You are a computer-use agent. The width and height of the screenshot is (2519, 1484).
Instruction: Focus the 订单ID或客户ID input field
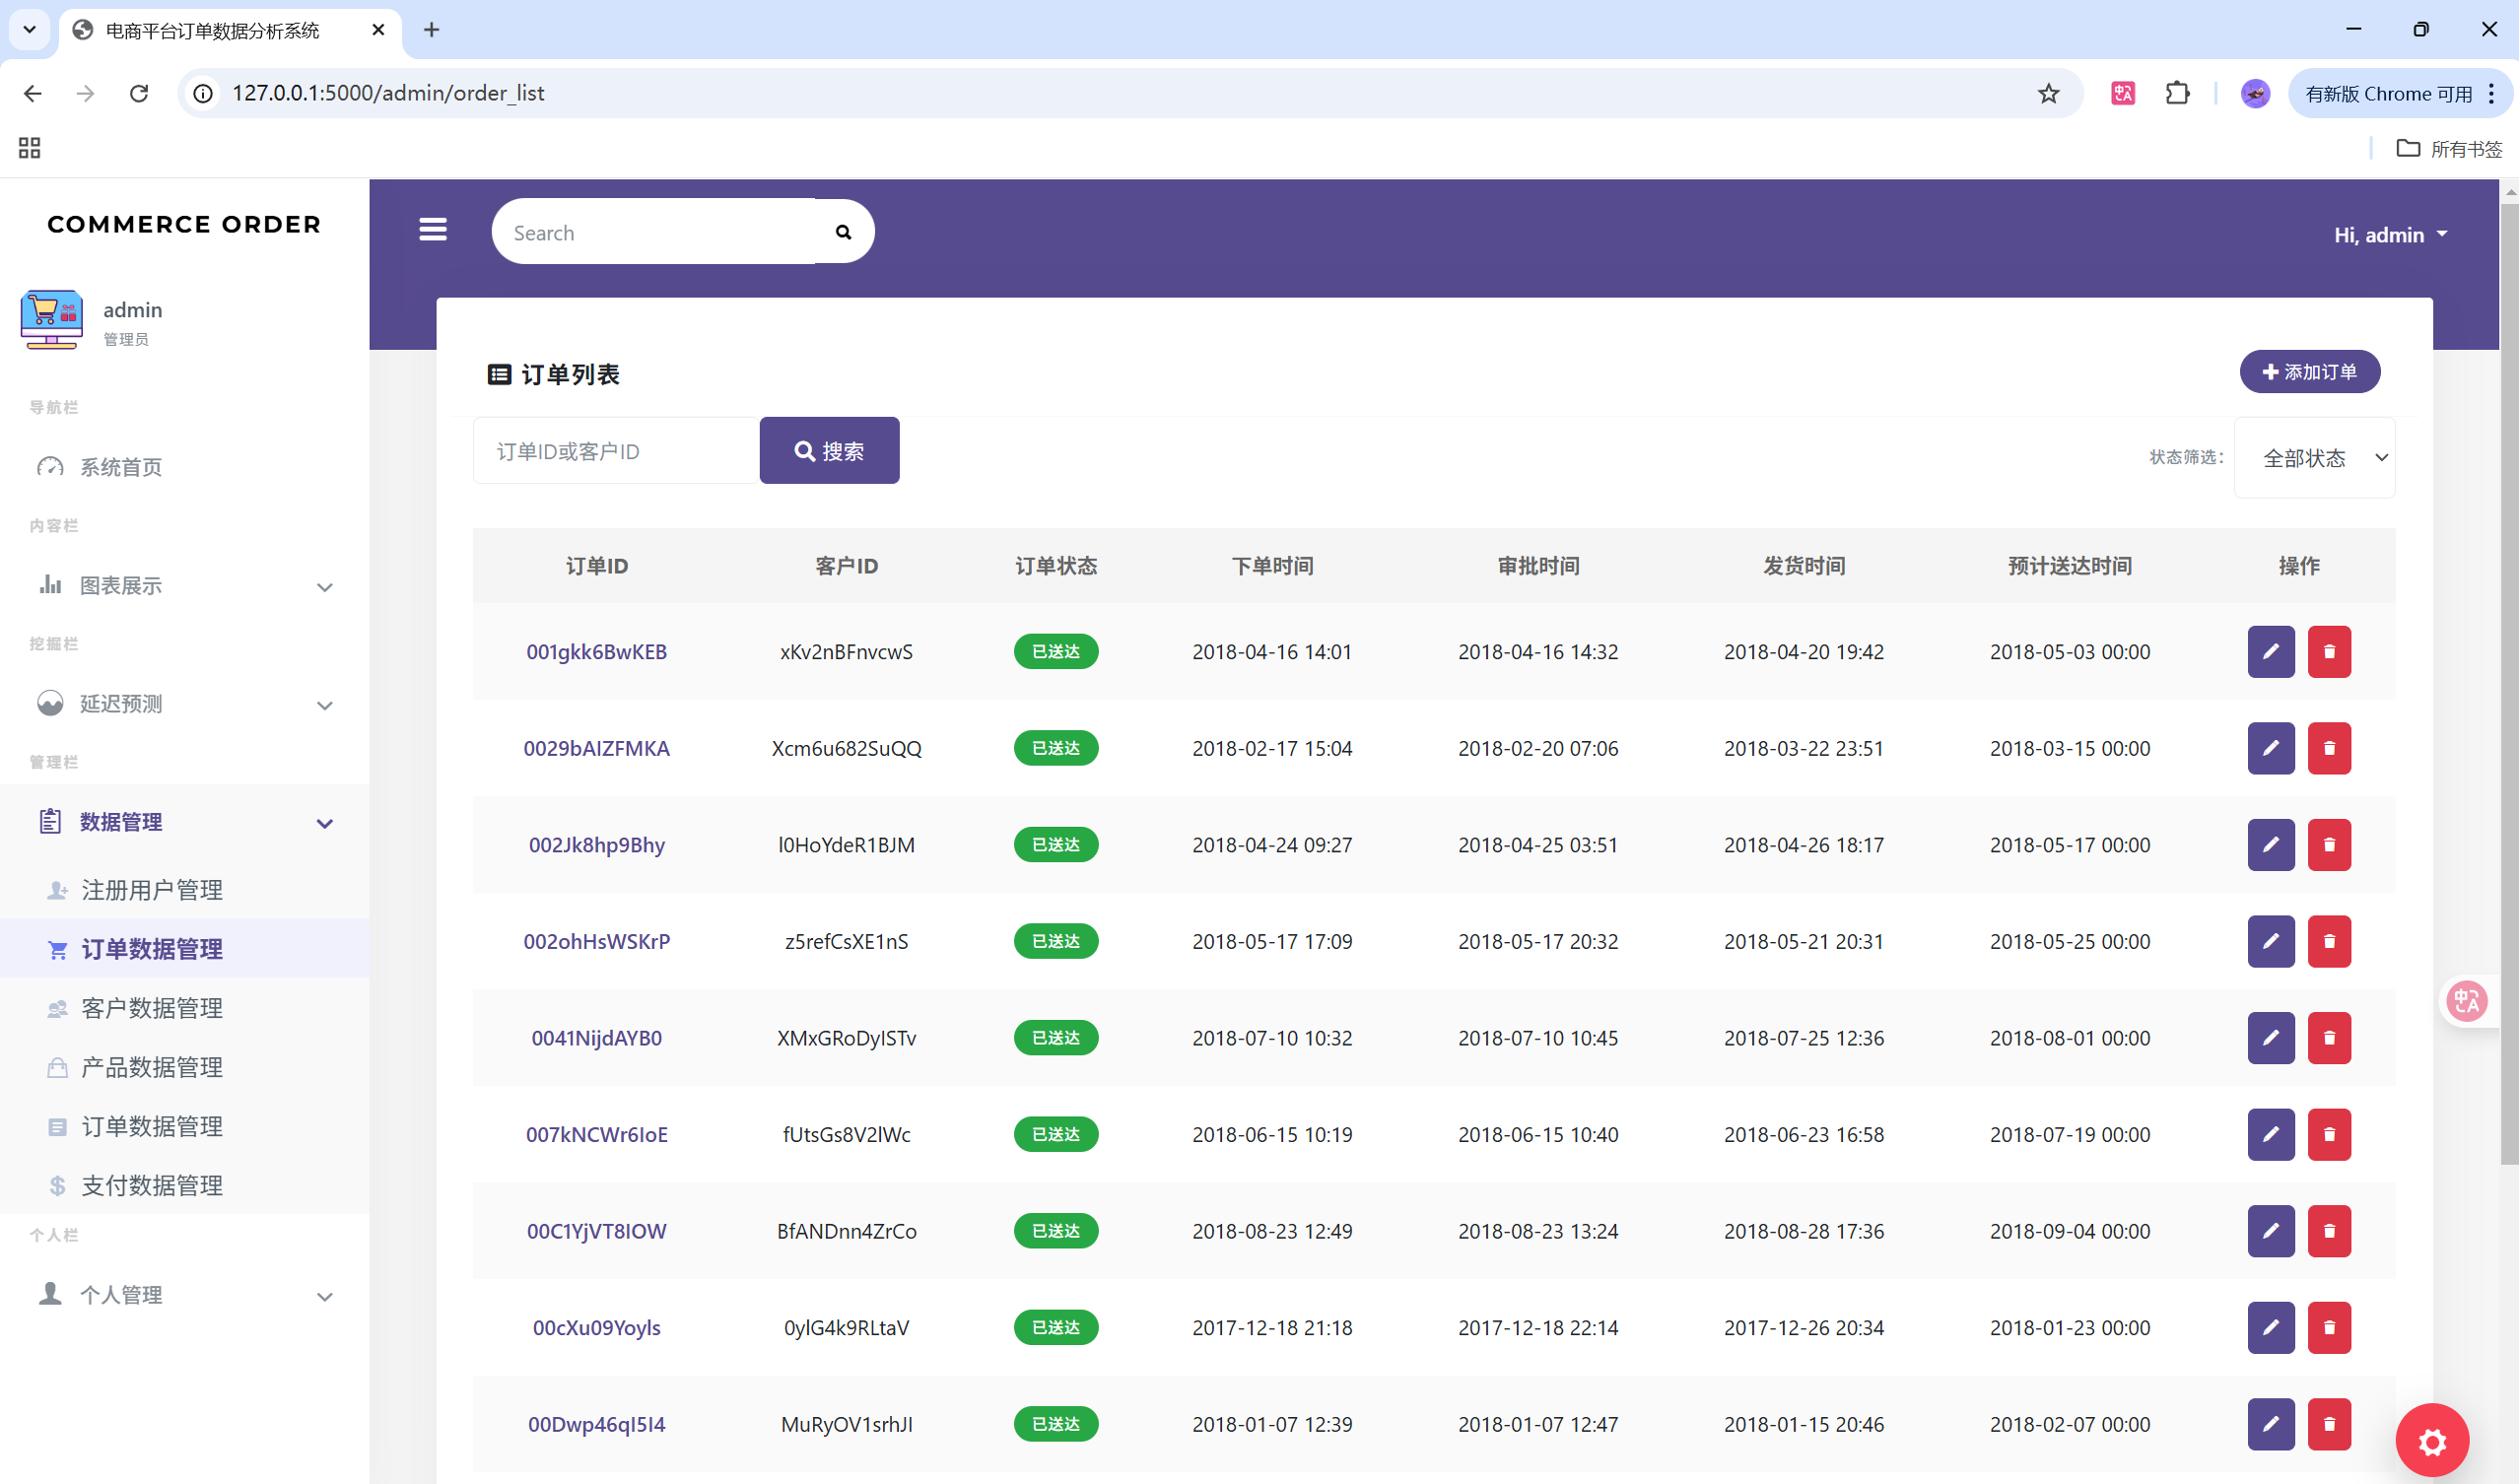615,451
